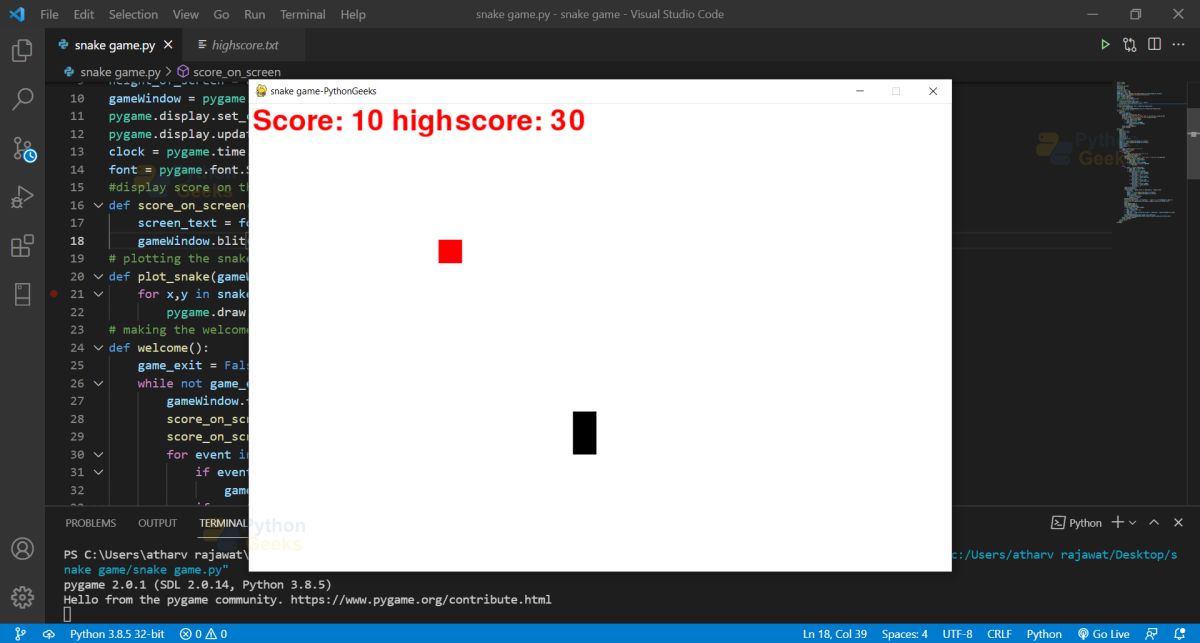Open the Explorer view in activity bar

coord(22,50)
